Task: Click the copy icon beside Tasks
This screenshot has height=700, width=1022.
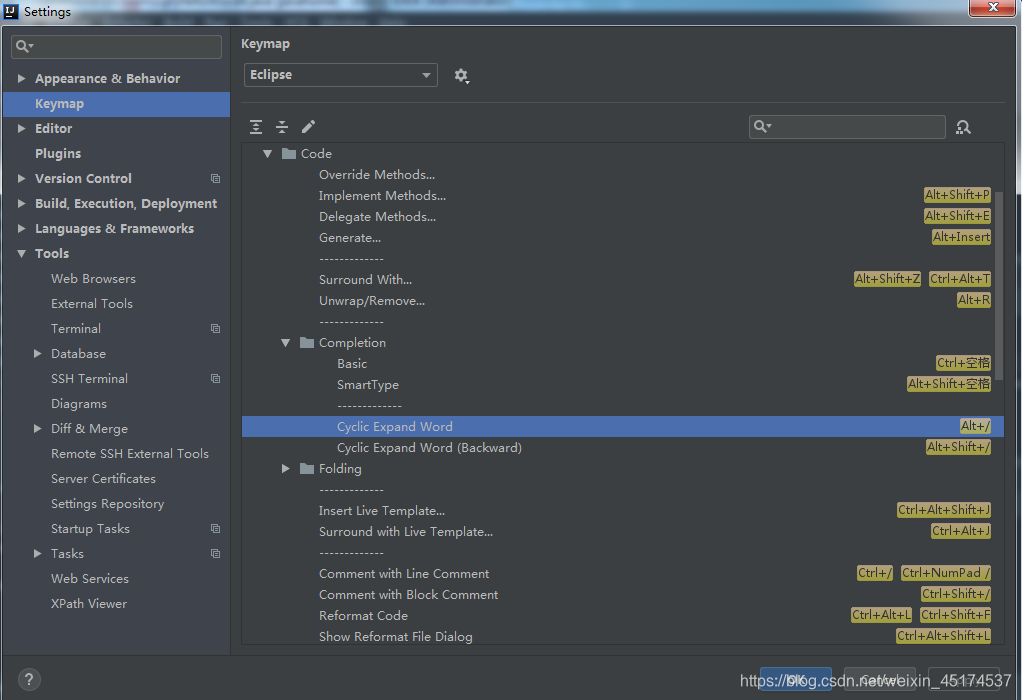Action: pyautogui.click(x=216, y=553)
